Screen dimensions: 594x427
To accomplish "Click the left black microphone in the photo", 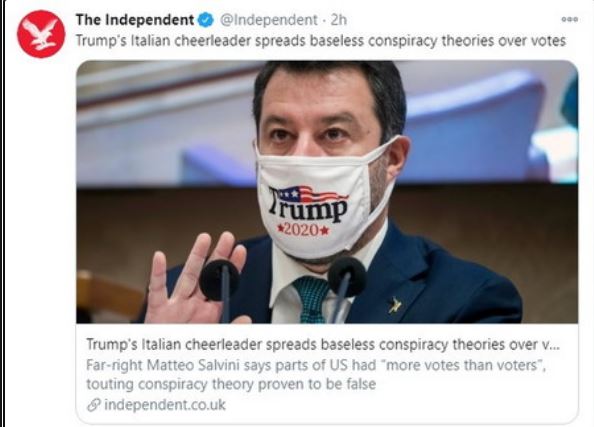I will coord(220,280).
